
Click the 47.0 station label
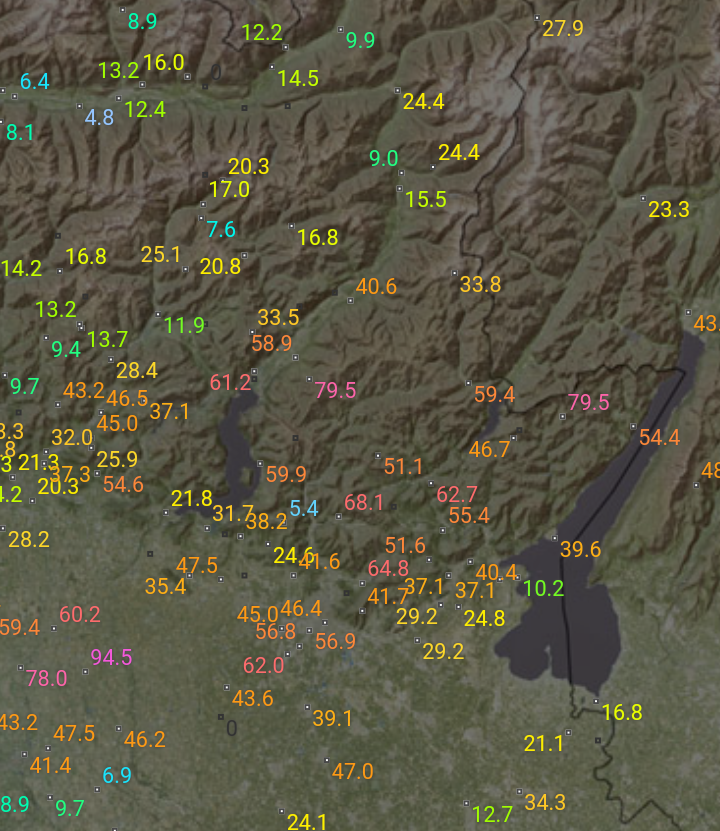(x=352, y=771)
